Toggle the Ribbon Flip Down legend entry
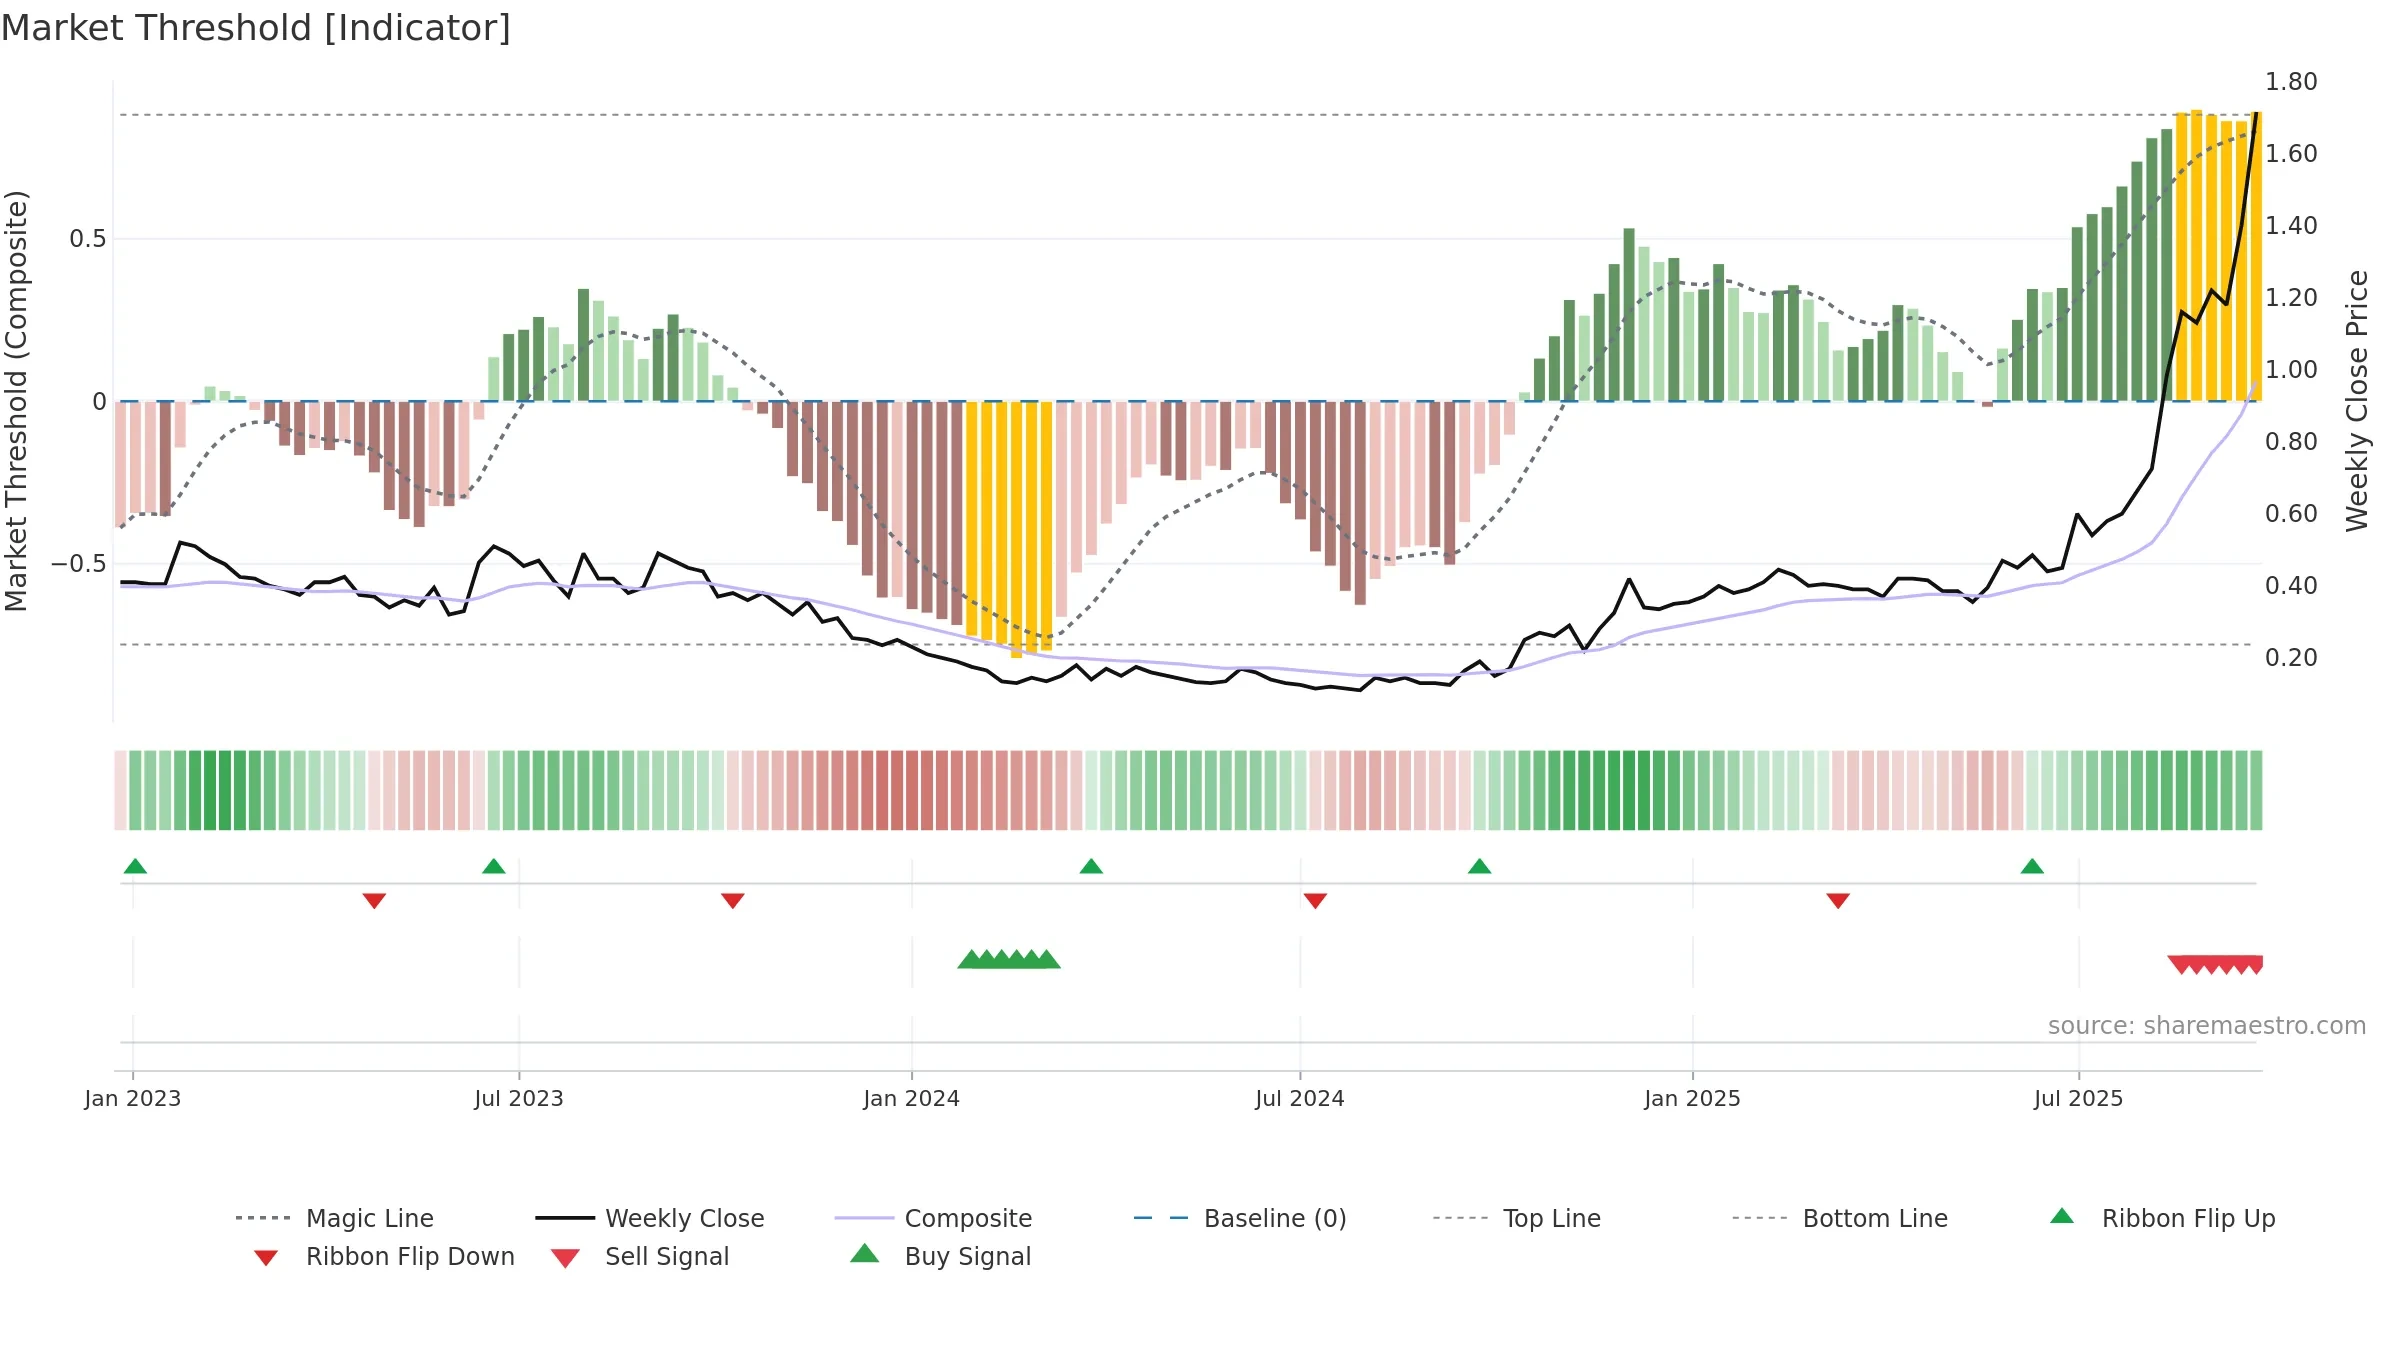Viewport: 2400px width, 1350px height. pos(383,1256)
